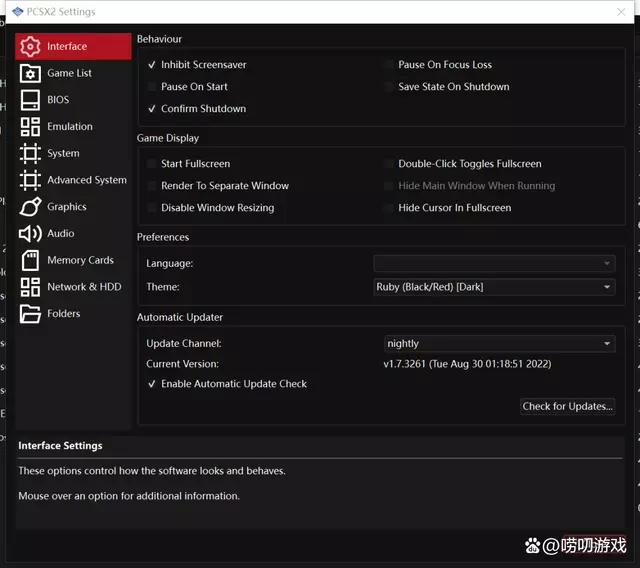Check Hide Cursor In Fullscreen
The height and width of the screenshot is (568, 640).
[x=389, y=208]
